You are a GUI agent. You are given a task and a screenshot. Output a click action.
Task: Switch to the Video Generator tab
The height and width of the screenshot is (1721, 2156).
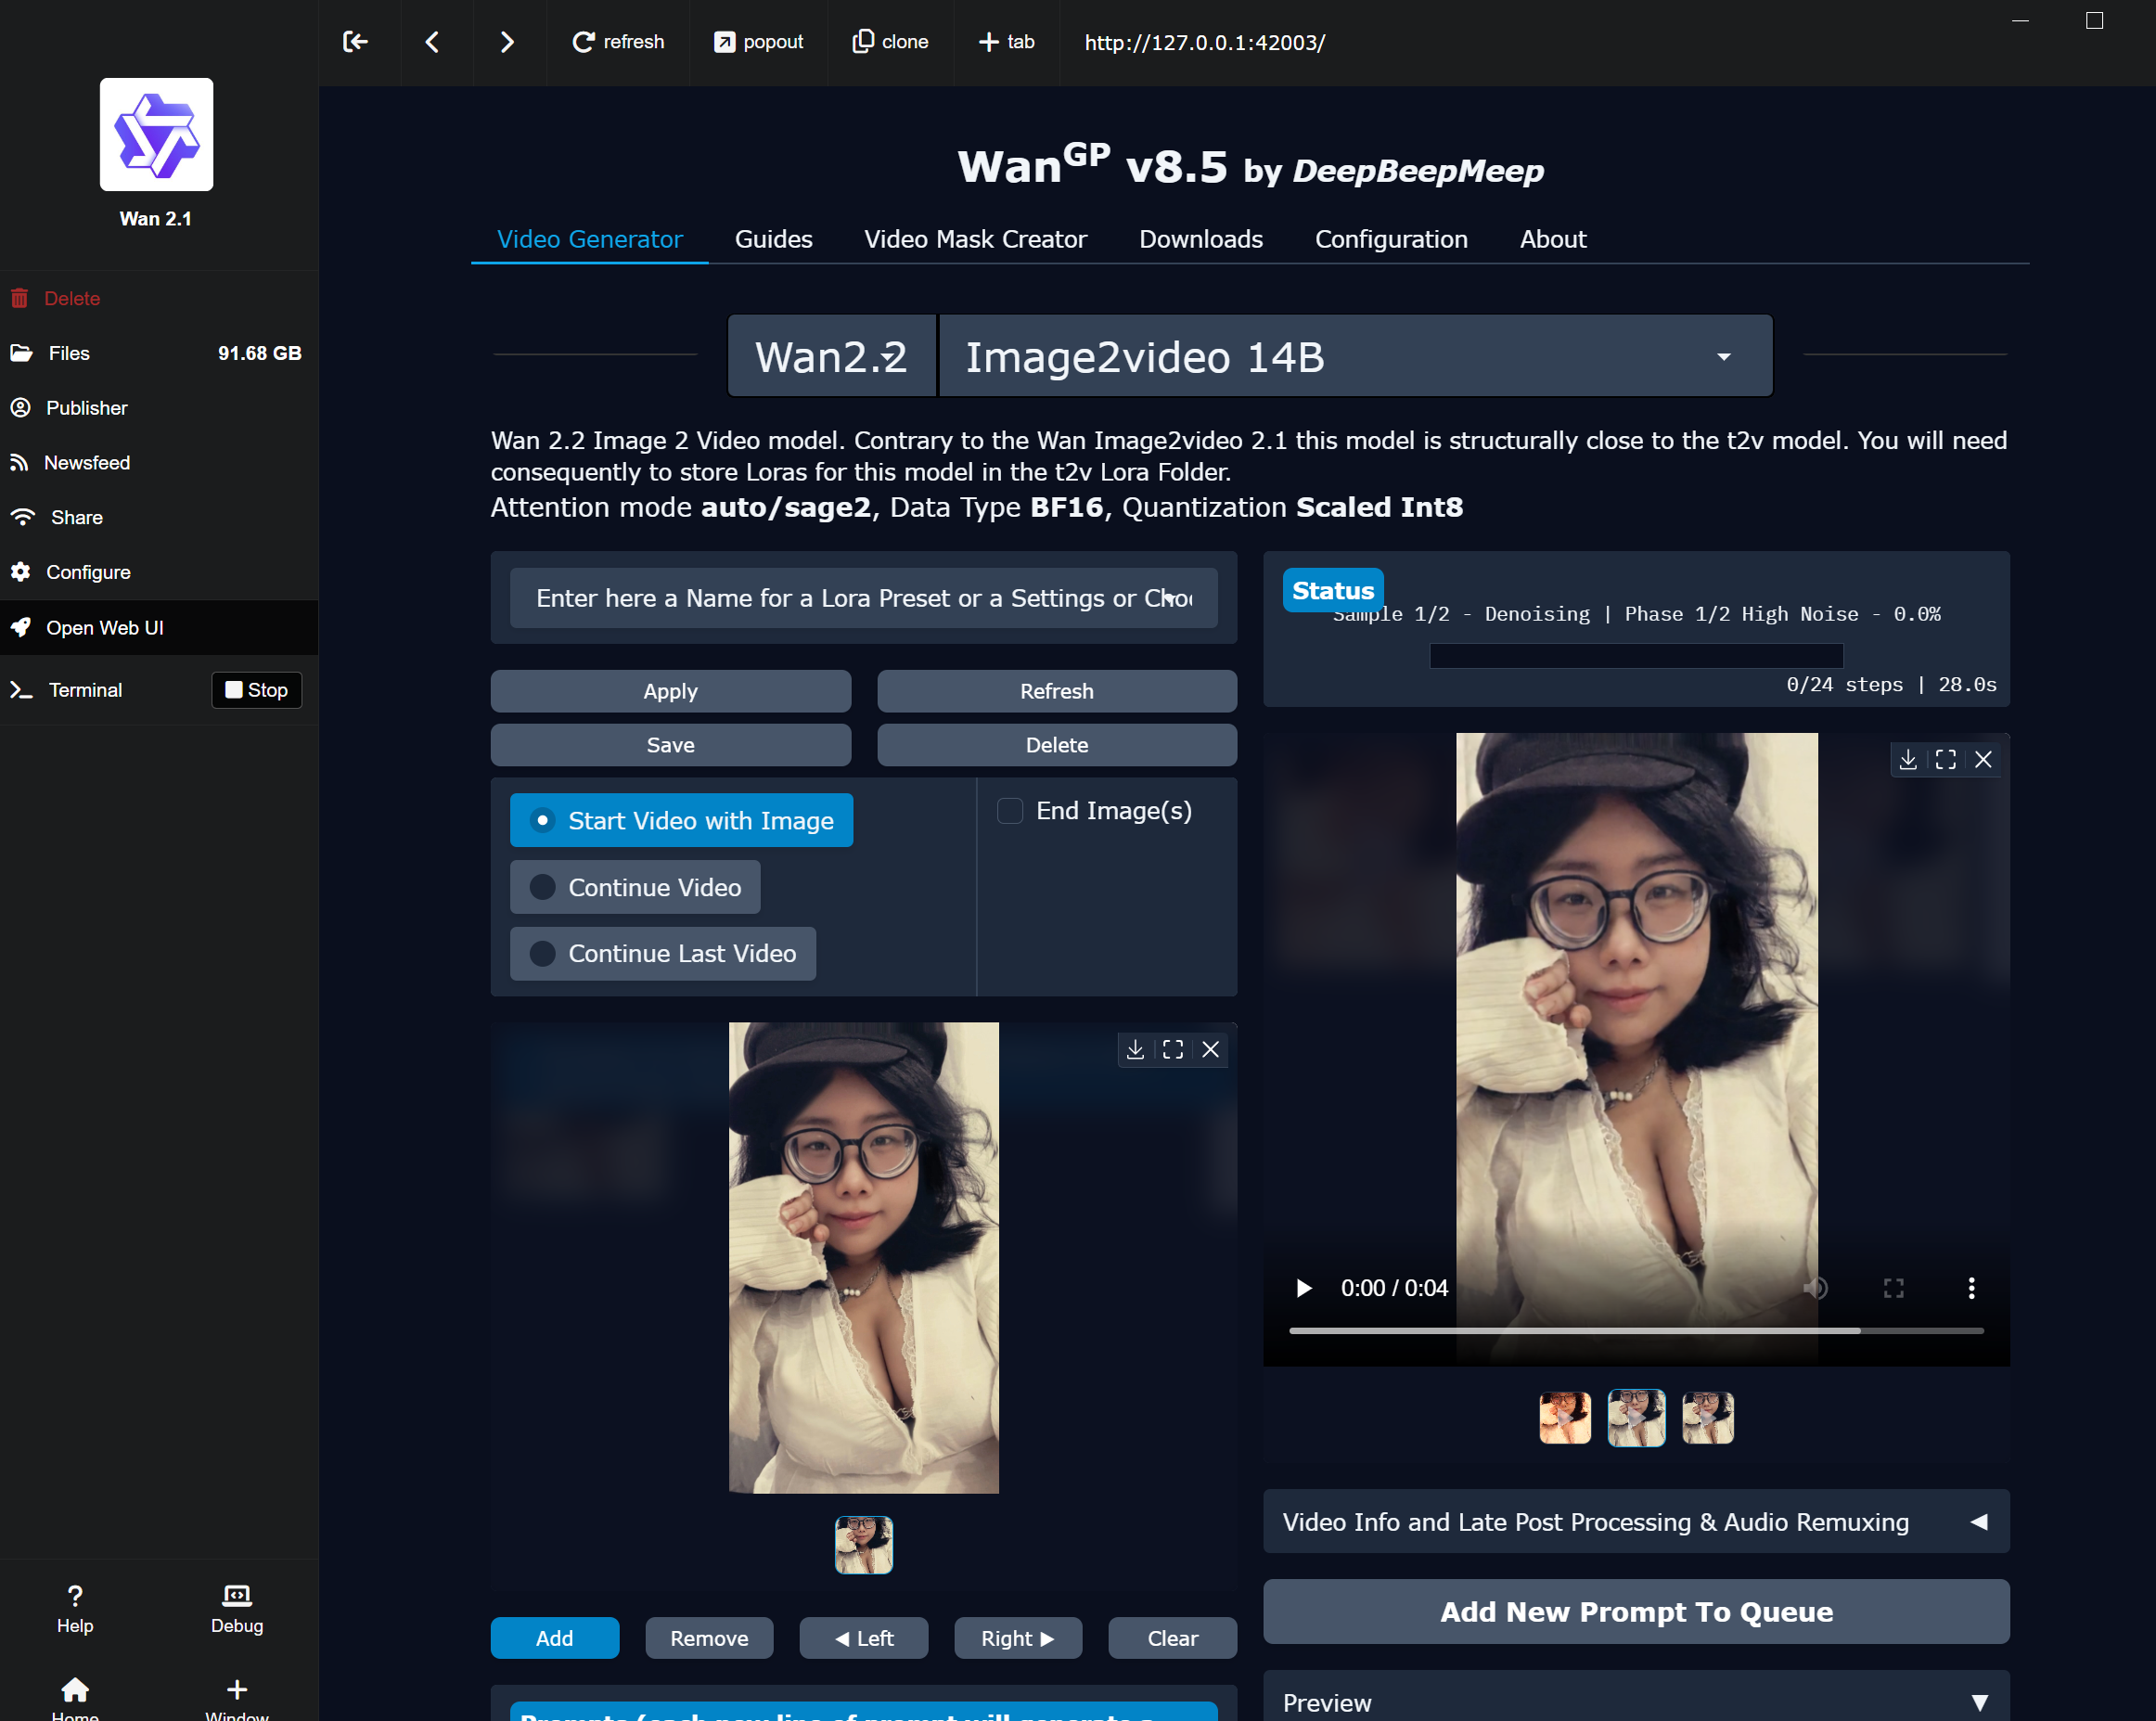589,239
